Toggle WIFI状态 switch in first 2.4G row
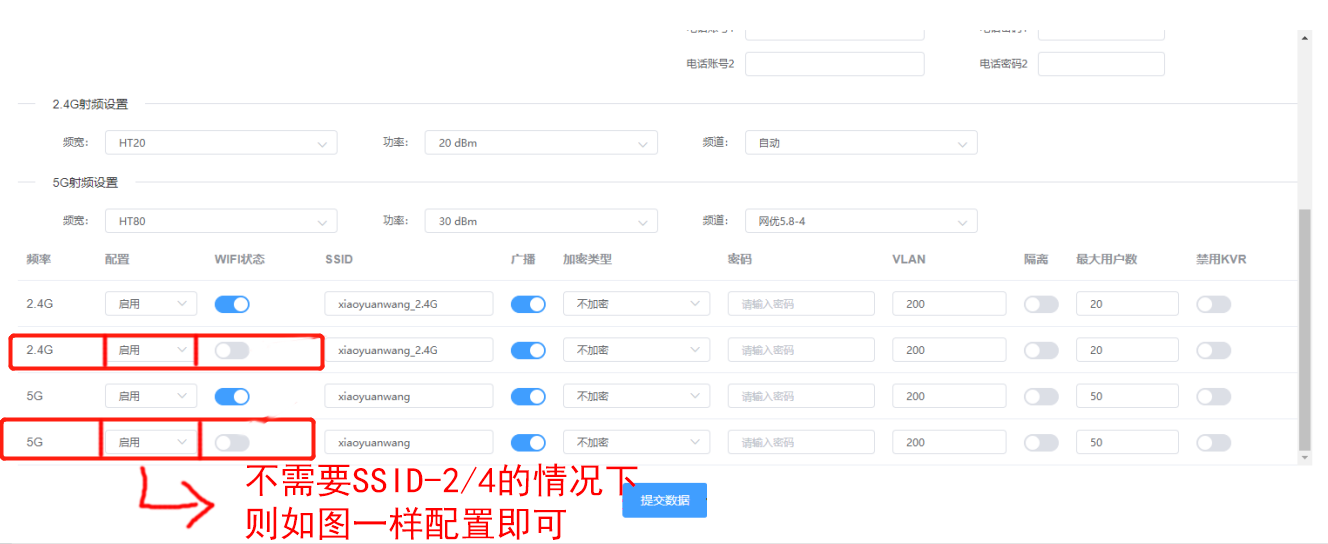Image resolution: width=1328 pixels, height=544 pixels. tap(232, 304)
